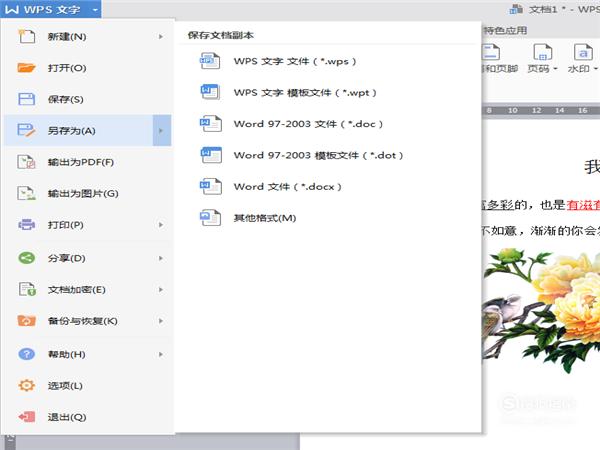Click the Other formats icon

tap(210, 218)
